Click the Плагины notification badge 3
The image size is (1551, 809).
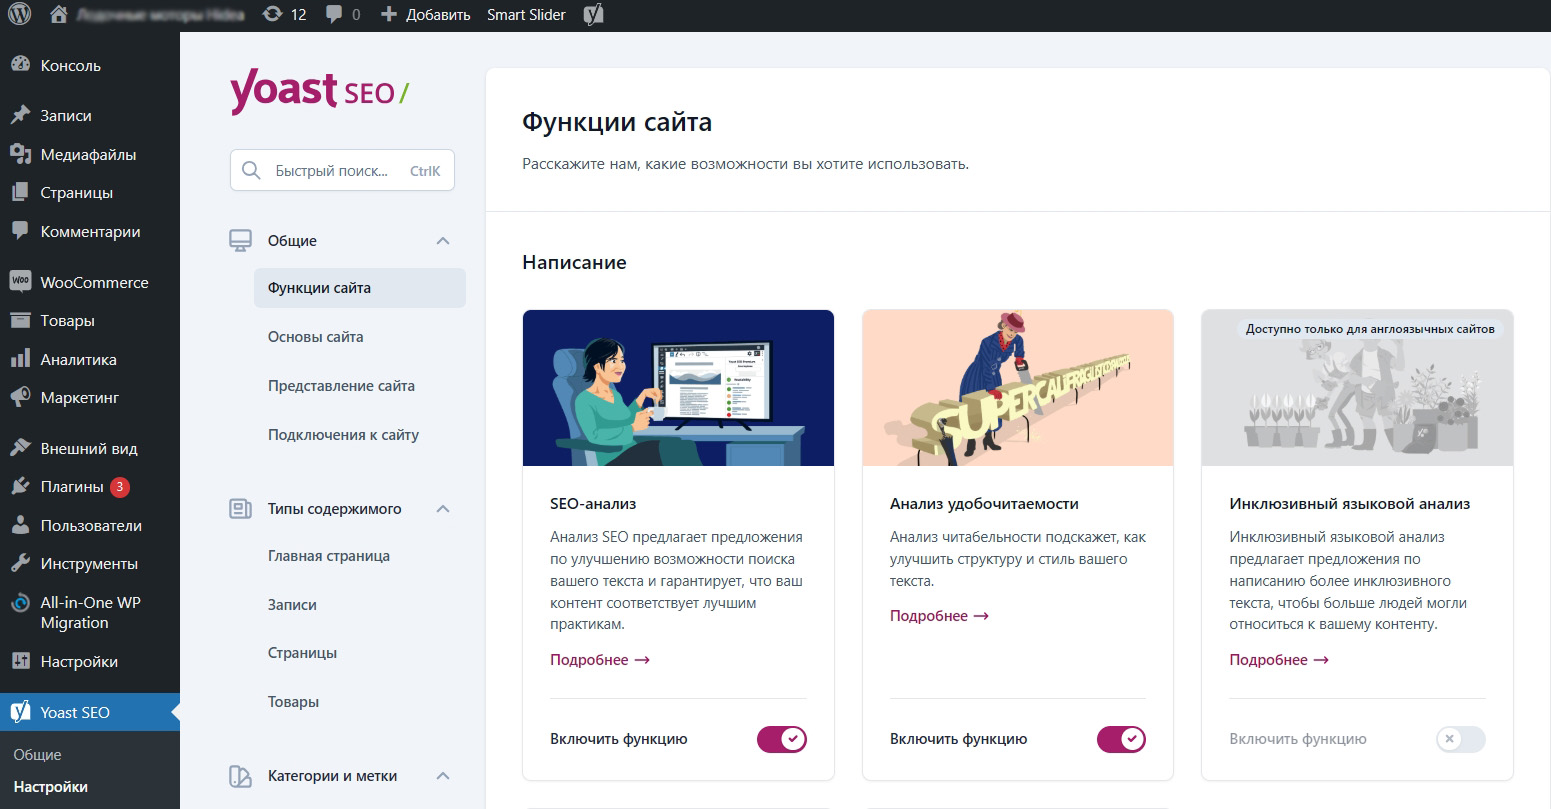[x=120, y=487]
